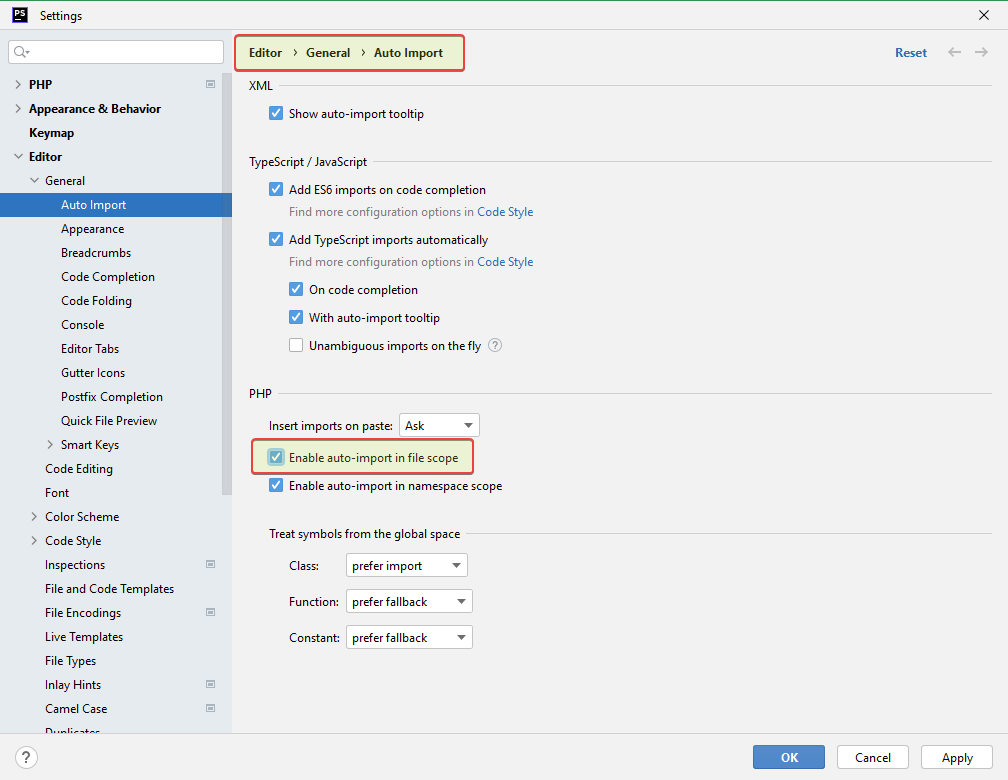The image size is (1008, 780).
Task: Click the project-level icon beside Inspections
Action: point(210,565)
